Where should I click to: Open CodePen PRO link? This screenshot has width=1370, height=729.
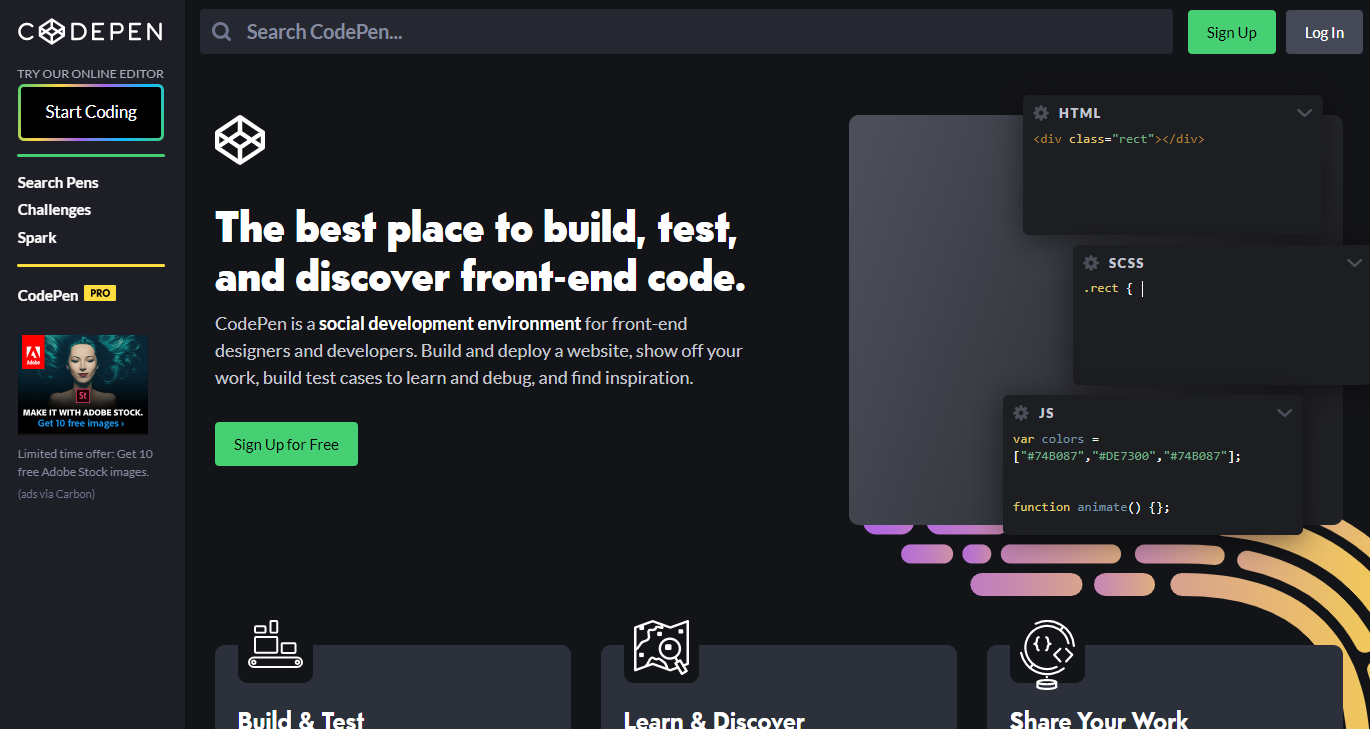click(x=67, y=295)
